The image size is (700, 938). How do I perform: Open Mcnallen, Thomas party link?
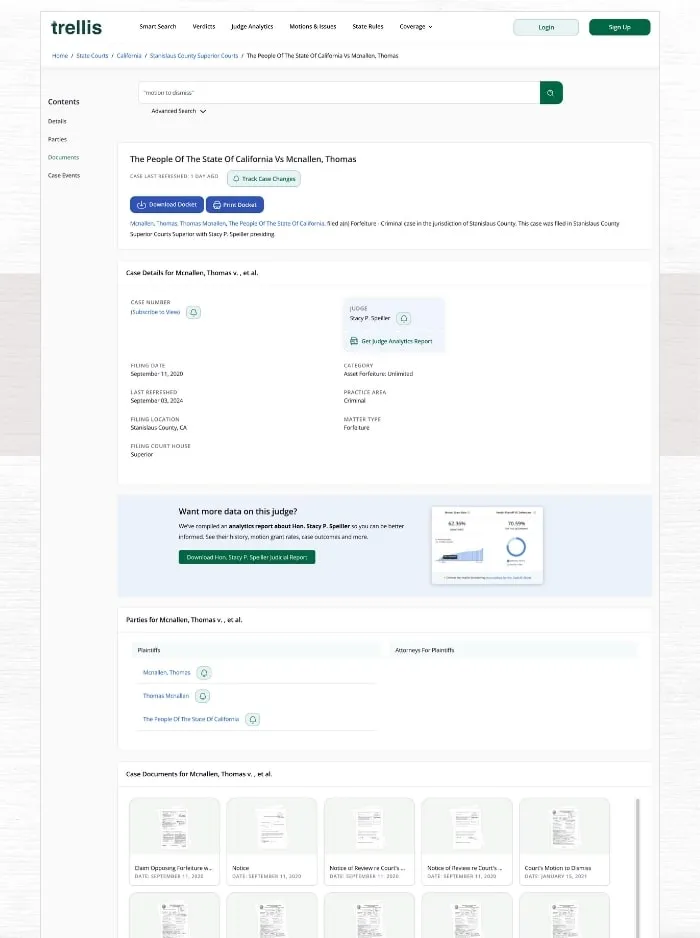coord(166,673)
